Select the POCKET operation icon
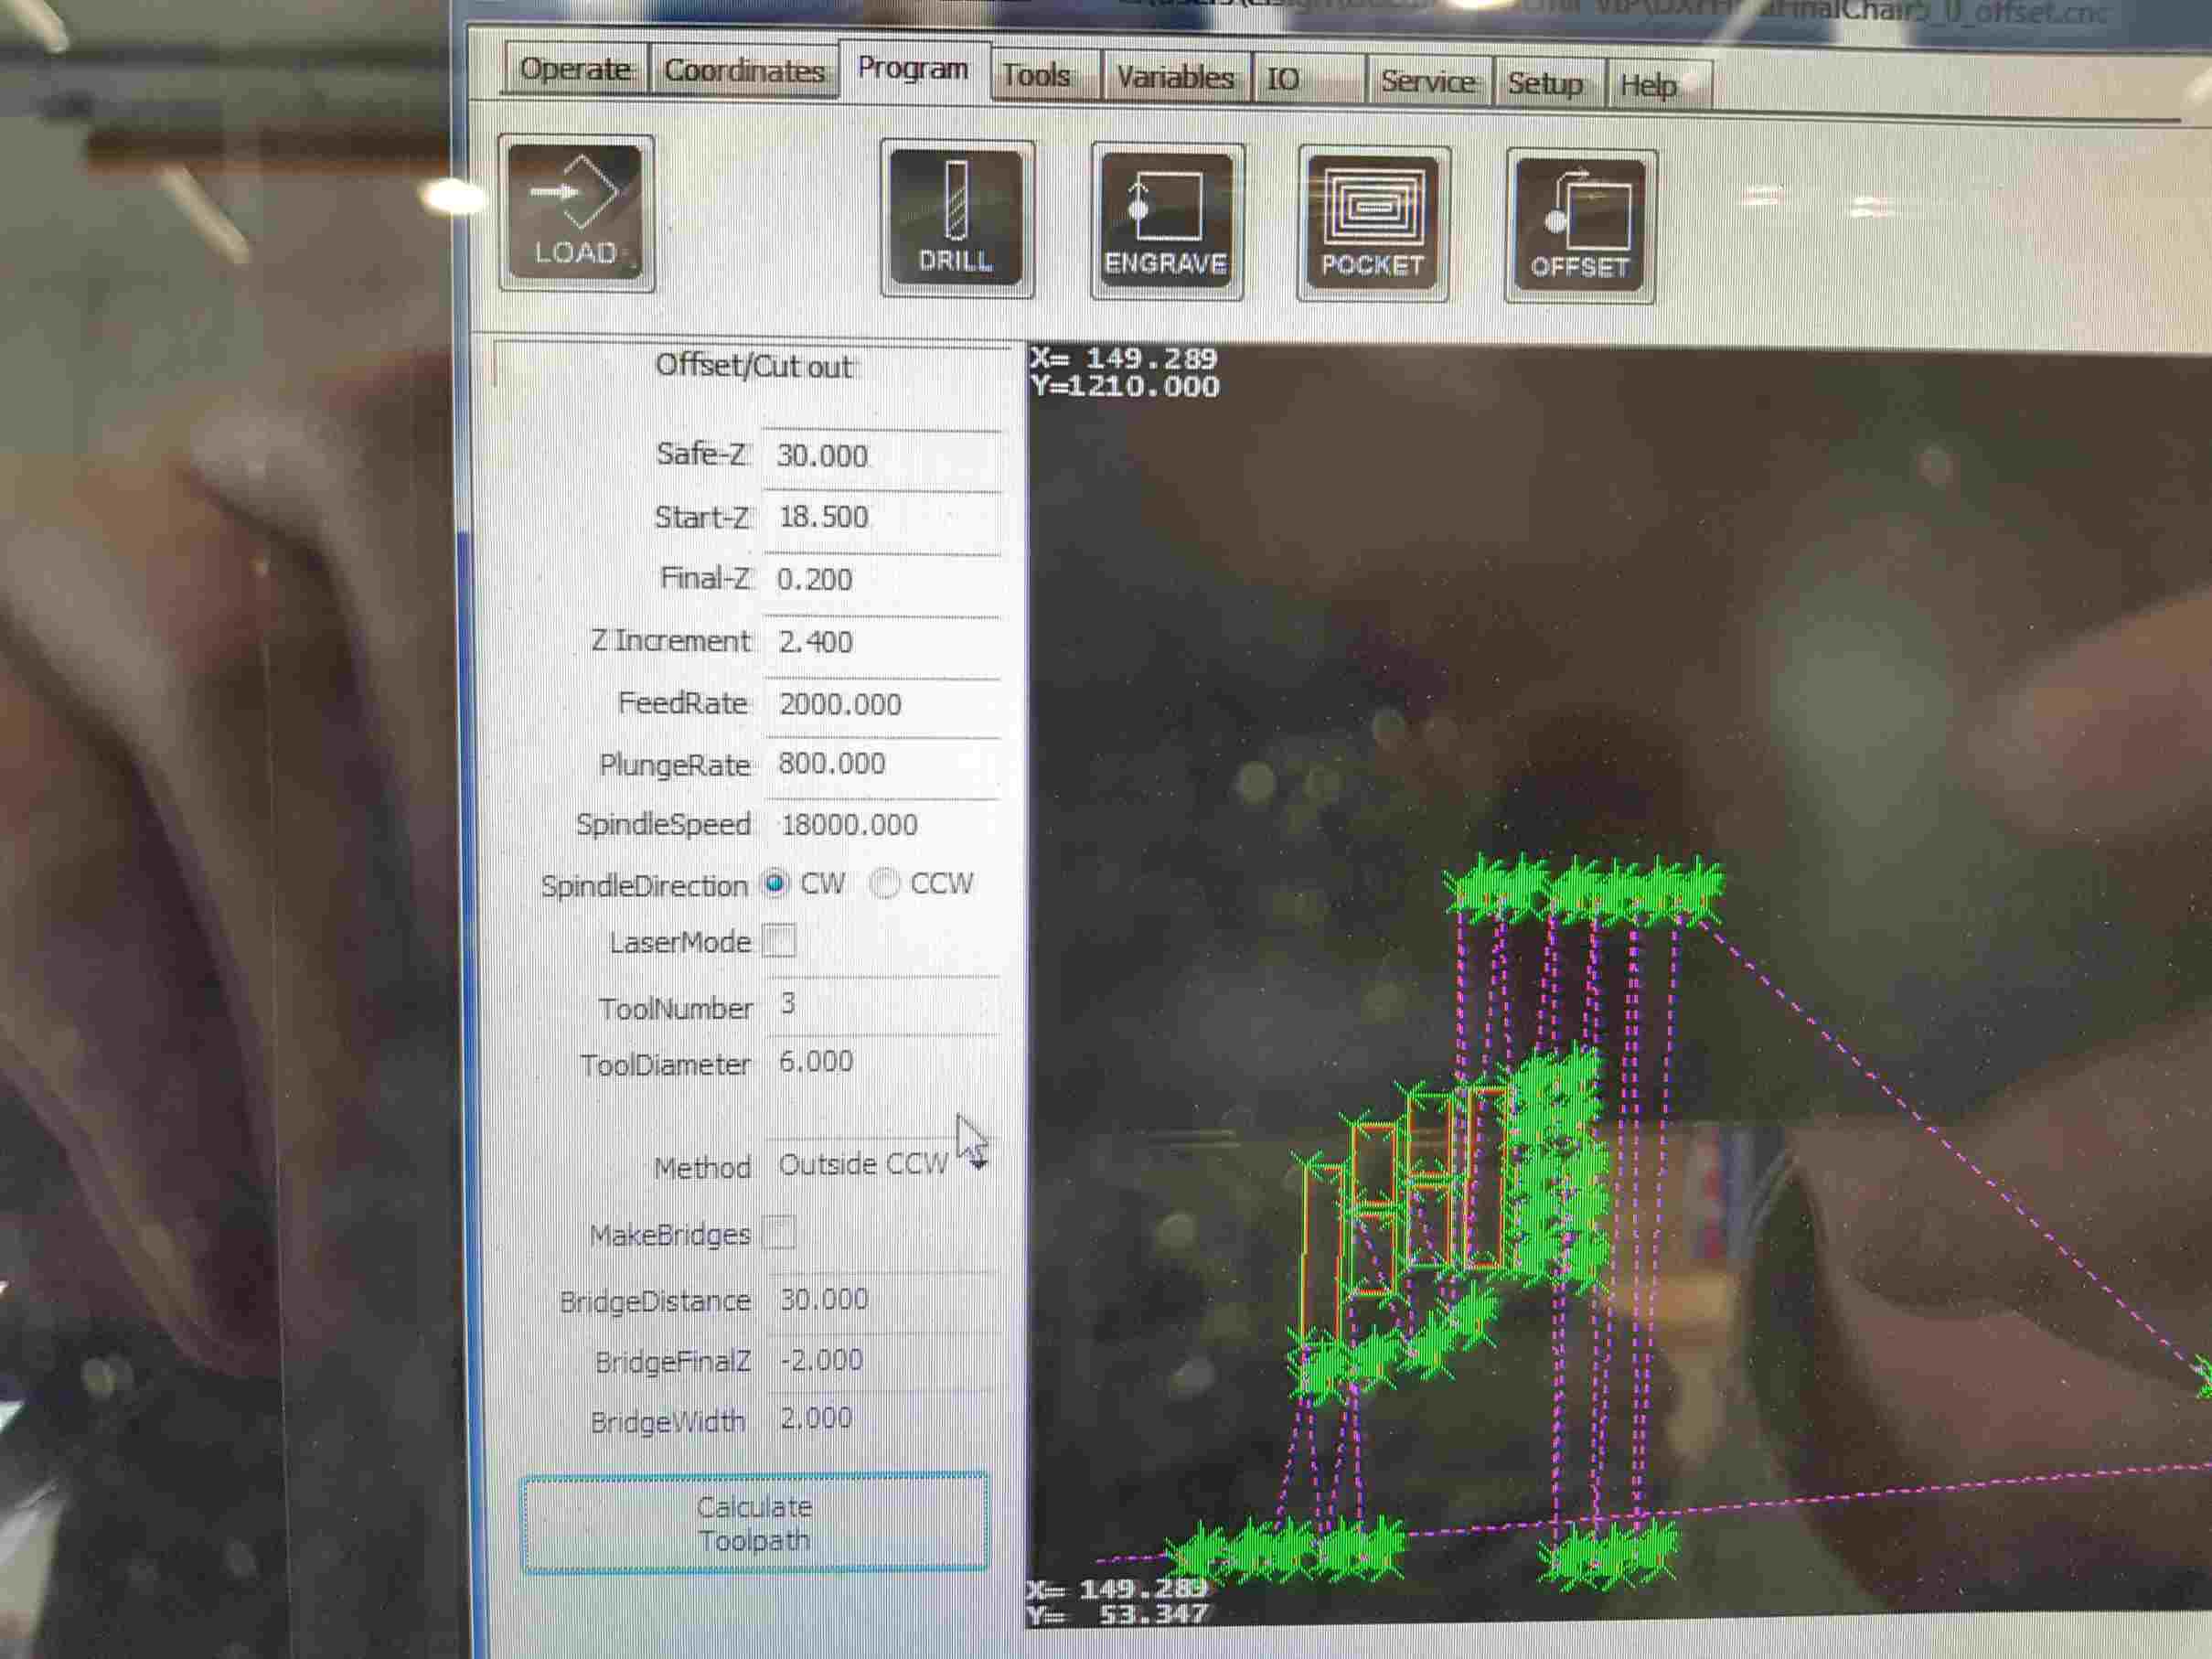The image size is (2212, 1659). click(x=1372, y=223)
